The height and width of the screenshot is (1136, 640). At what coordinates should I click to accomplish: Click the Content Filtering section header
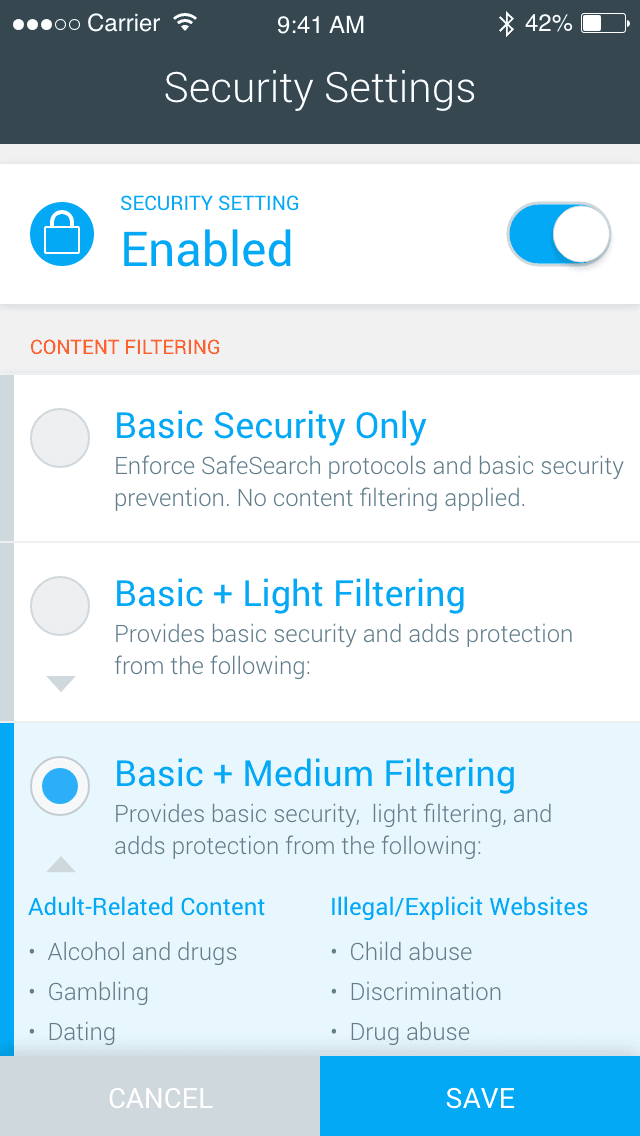click(124, 347)
